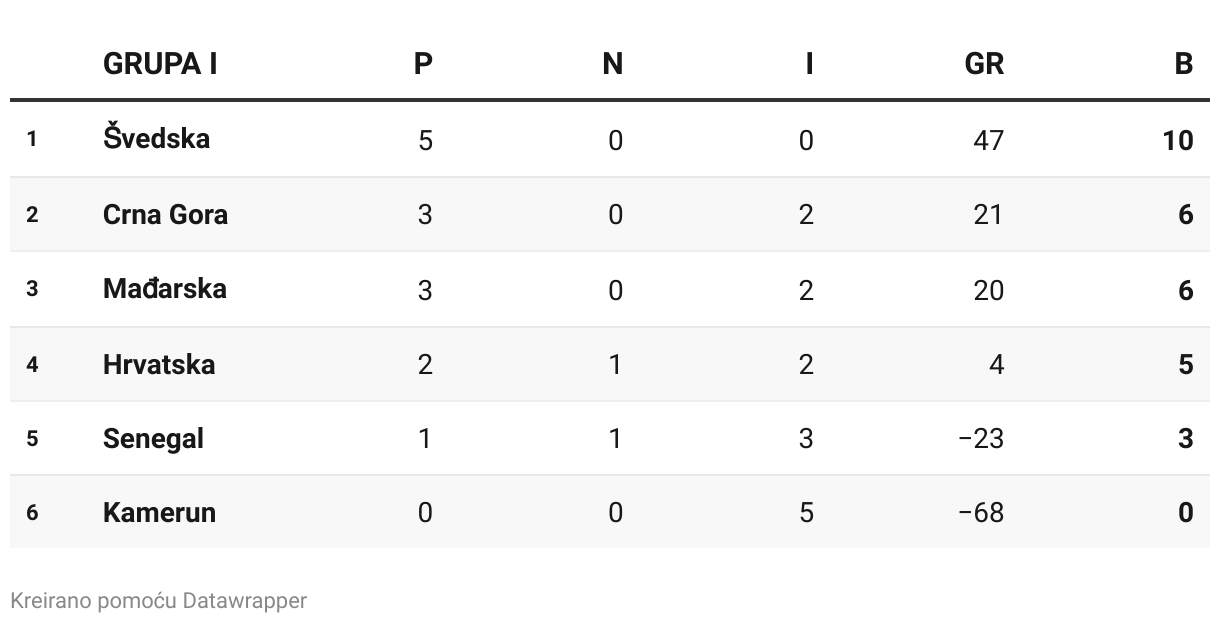Click the B points column header
Image resolution: width=1220 pixels, height=624 pixels.
click(x=1183, y=64)
